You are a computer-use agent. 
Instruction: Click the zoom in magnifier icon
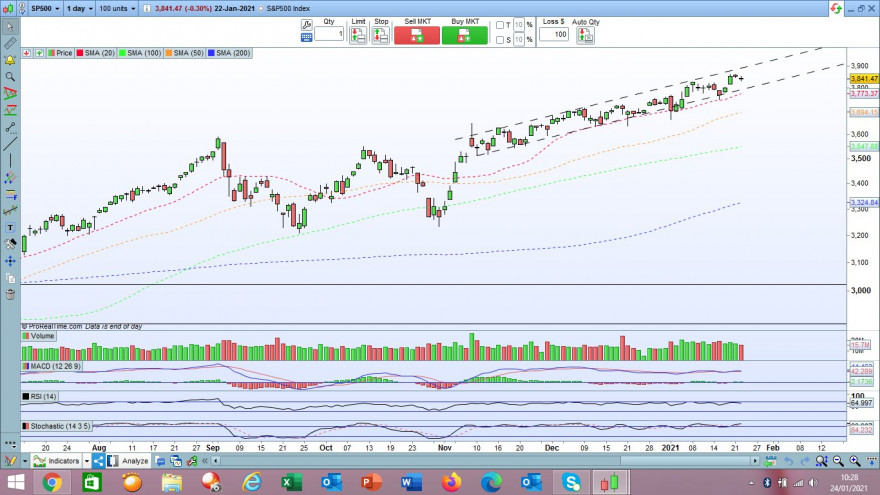855,461
